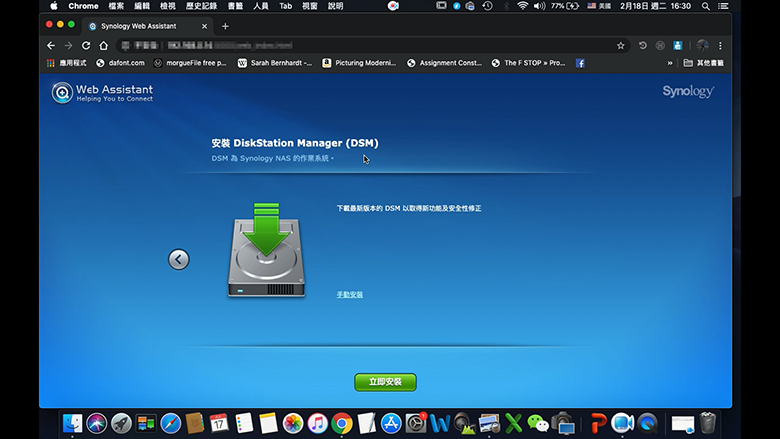Click the Synology brand logo
This screenshot has width=780, height=439.
(688, 91)
